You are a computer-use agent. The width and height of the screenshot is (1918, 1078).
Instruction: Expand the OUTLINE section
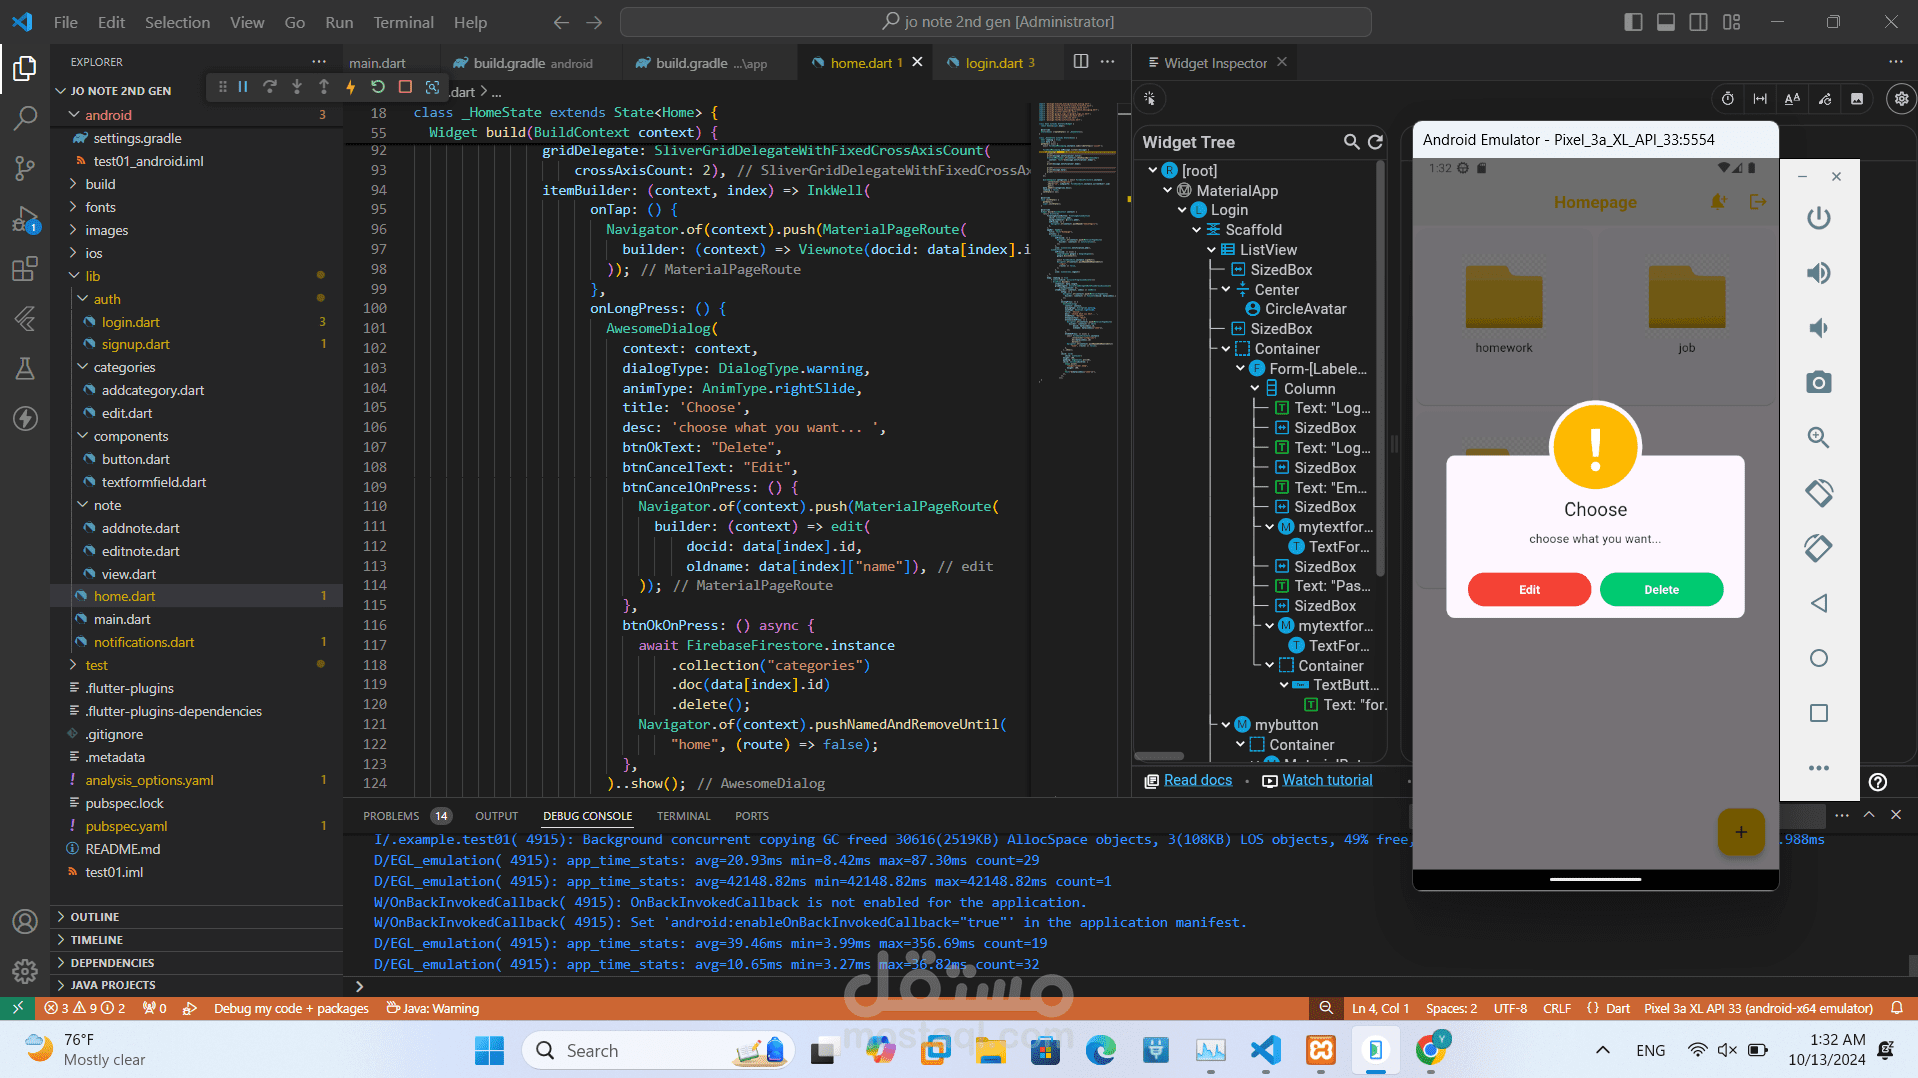[x=95, y=916]
